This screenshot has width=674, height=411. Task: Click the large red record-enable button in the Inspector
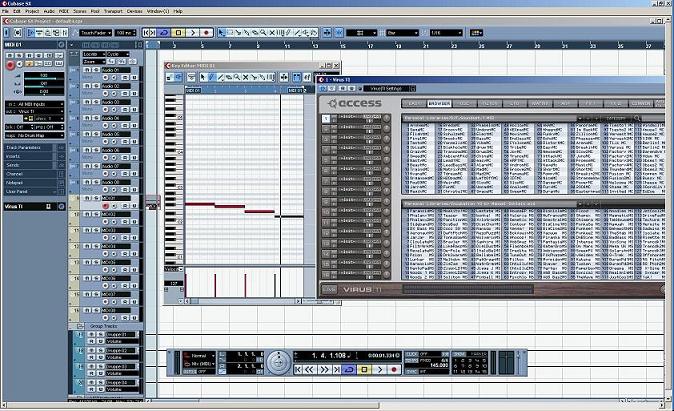click(x=10, y=65)
